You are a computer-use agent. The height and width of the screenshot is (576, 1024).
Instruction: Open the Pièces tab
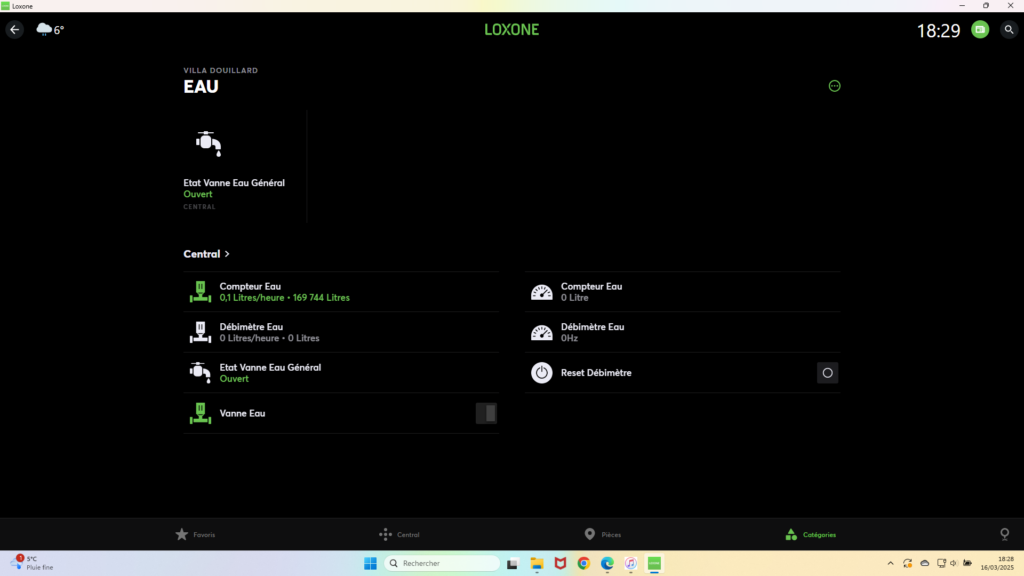click(603, 534)
